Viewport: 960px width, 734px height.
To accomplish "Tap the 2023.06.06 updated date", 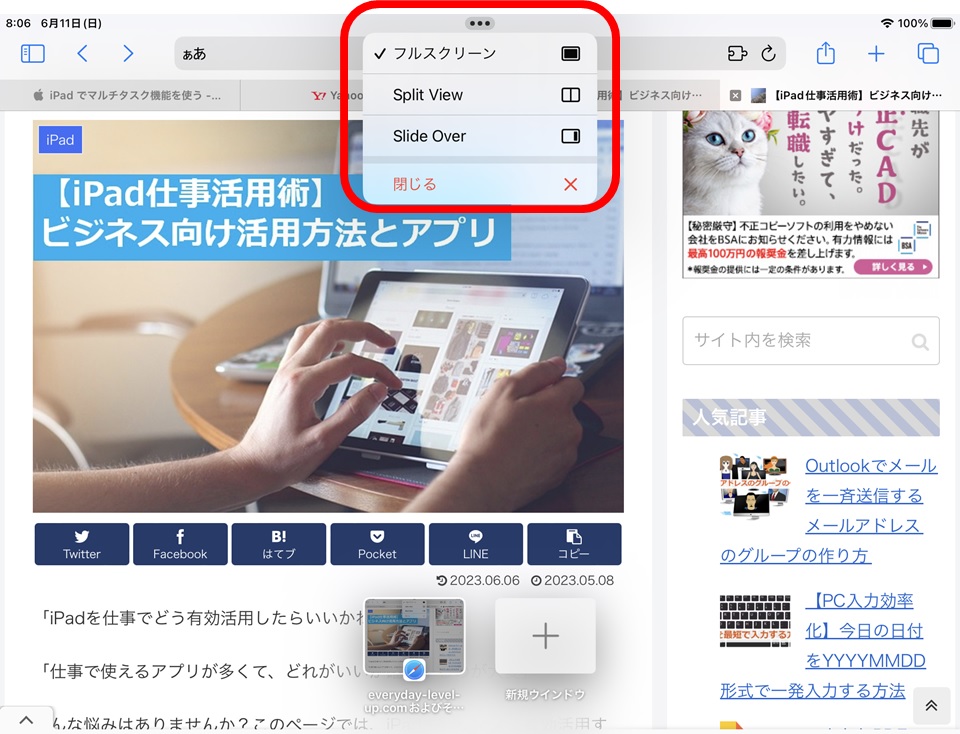I will point(478,580).
